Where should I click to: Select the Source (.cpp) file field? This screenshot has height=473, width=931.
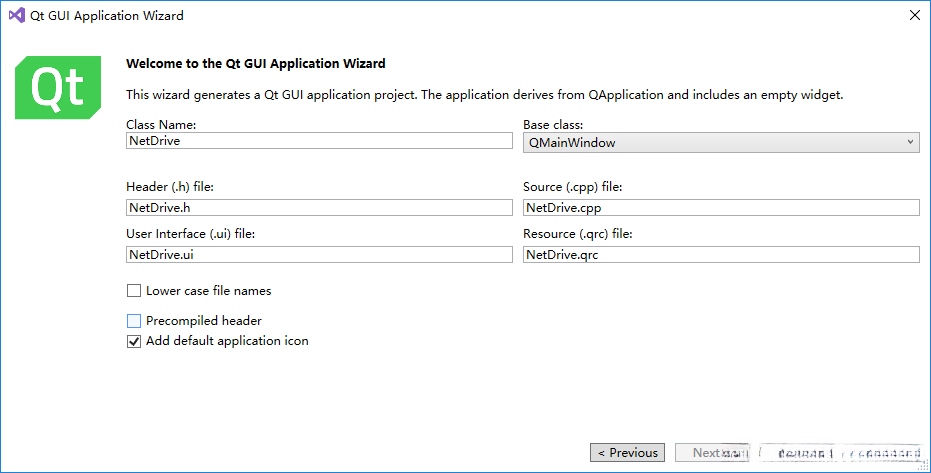[720, 208]
